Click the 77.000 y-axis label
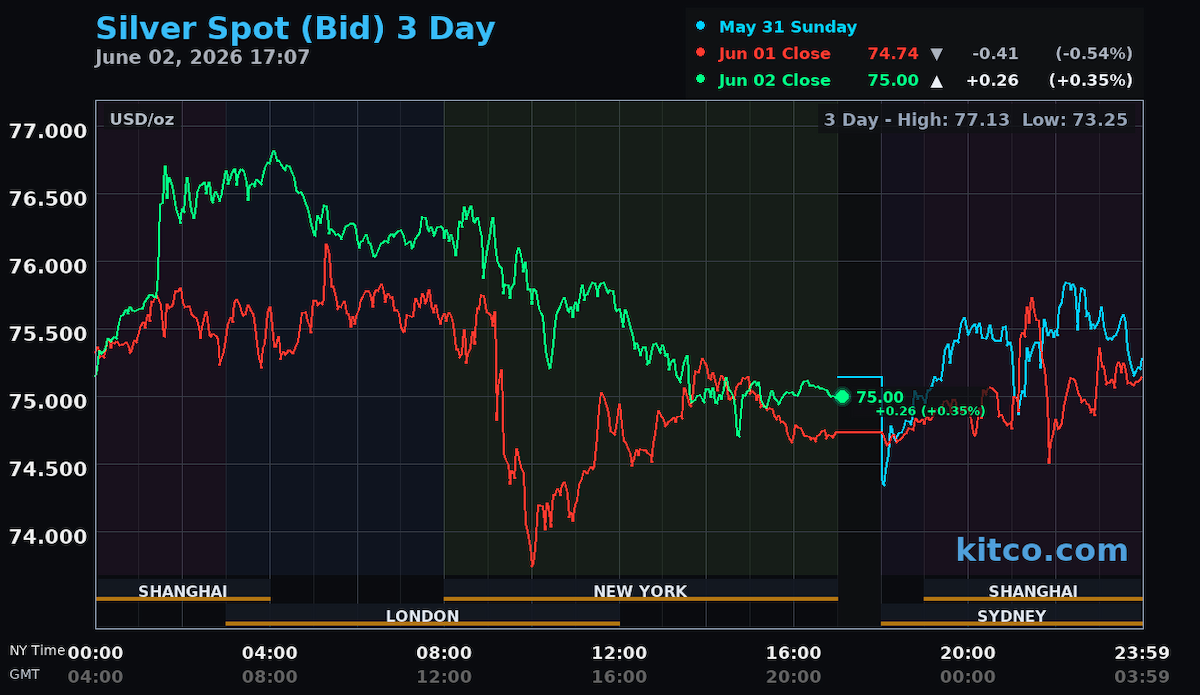Viewport: 1200px width, 695px height. coord(48,130)
